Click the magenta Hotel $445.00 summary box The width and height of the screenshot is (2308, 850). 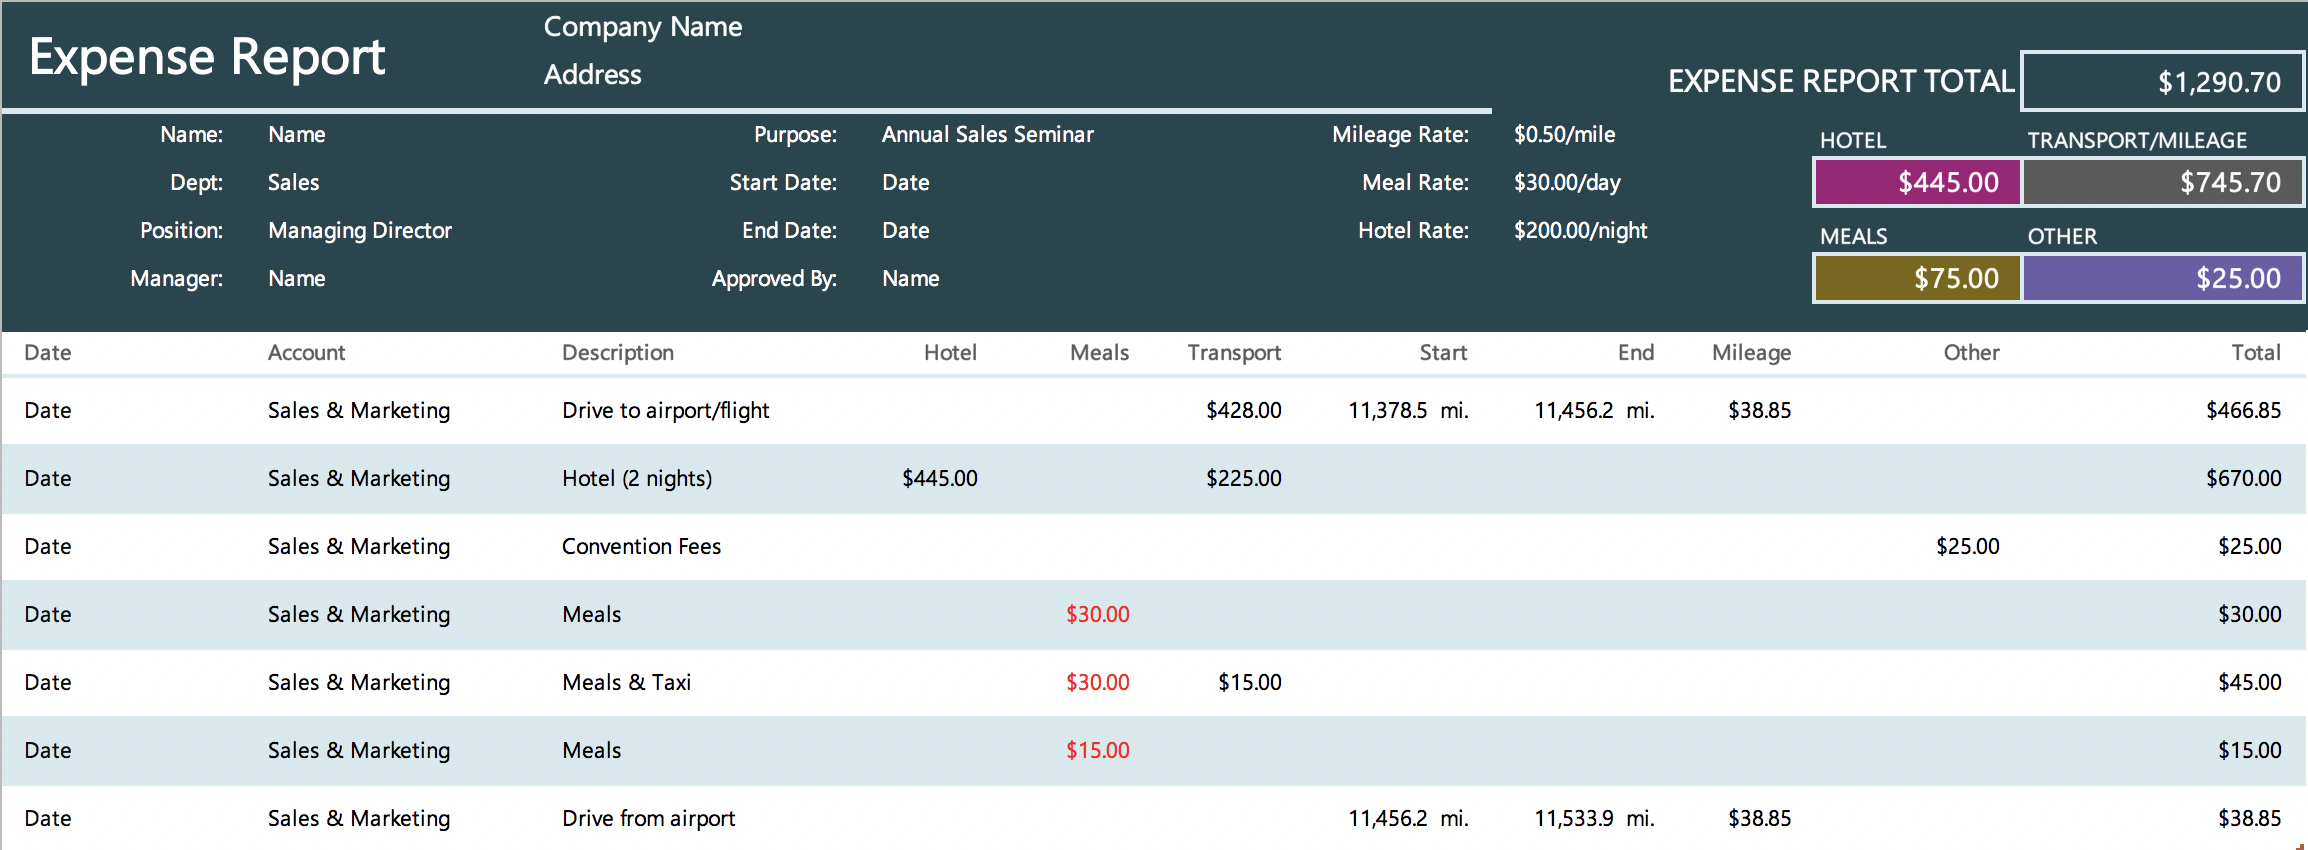pos(1917,182)
